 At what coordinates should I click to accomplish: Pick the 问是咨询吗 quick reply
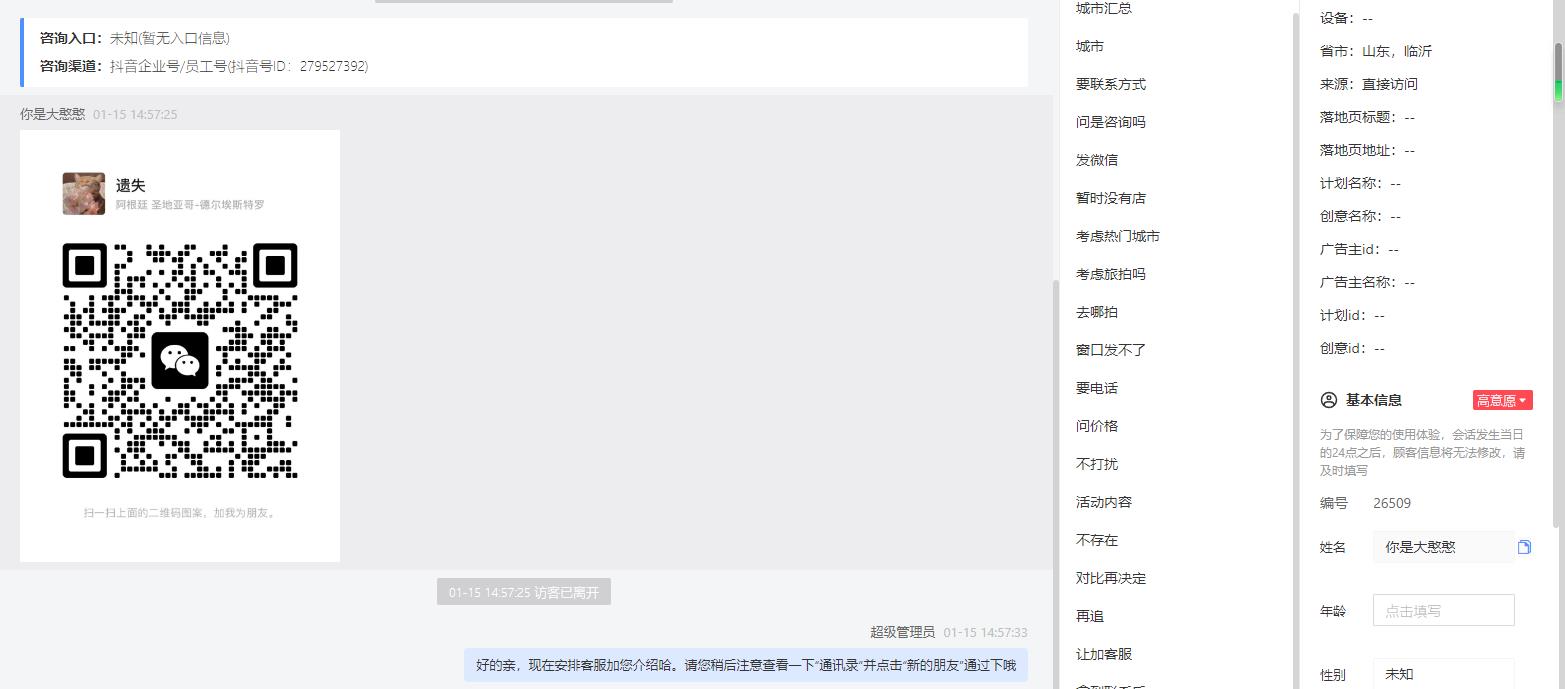pos(1111,122)
